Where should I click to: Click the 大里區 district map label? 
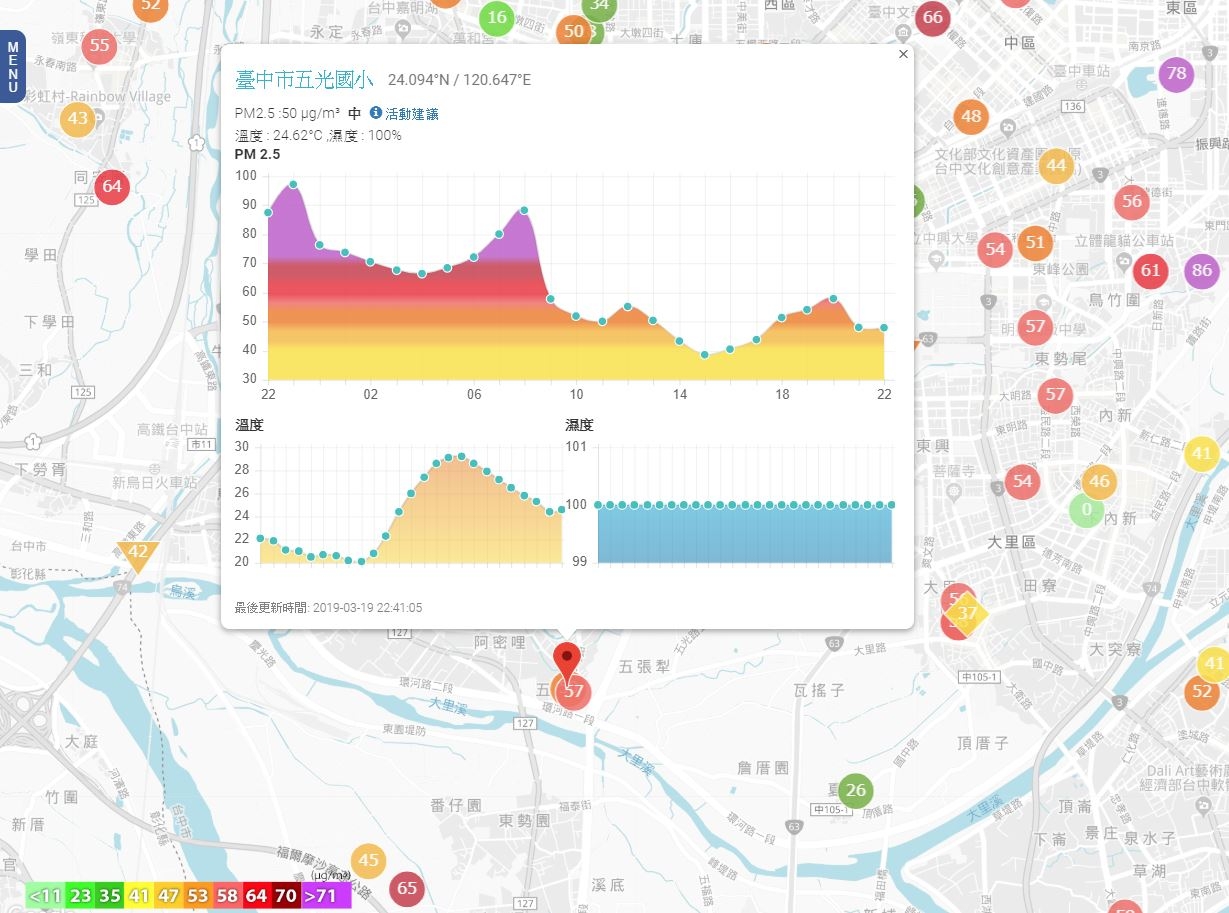click(x=1011, y=542)
